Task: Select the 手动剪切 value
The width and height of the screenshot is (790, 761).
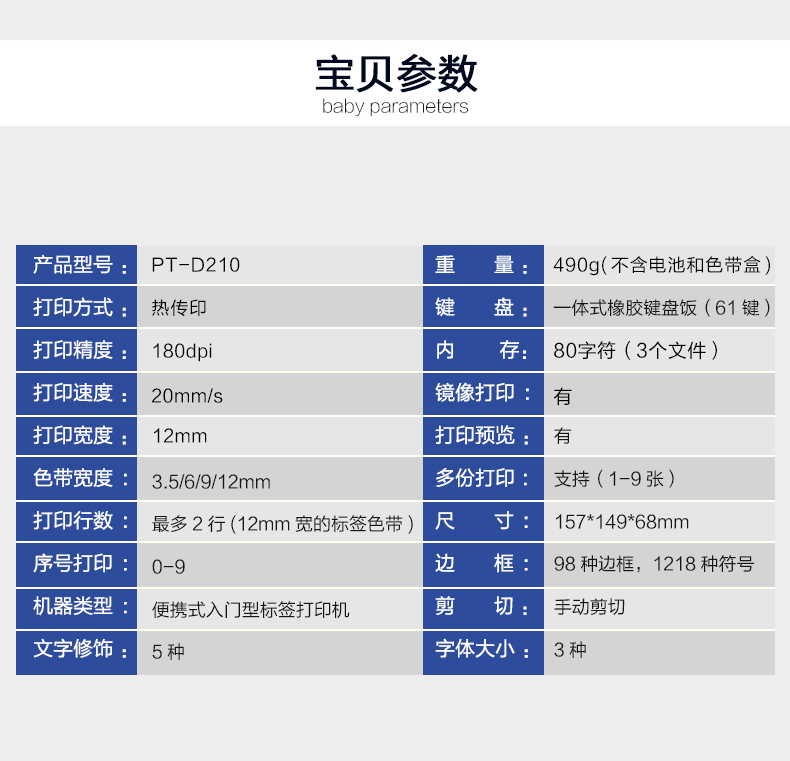Action: pyautogui.click(x=589, y=607)
